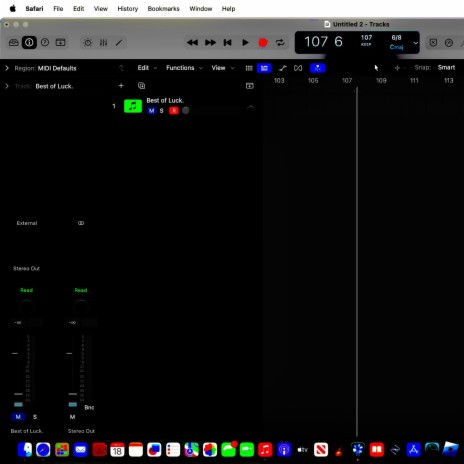Open the View menu in tracks area
464x464 pixels.
click(222, 68)
